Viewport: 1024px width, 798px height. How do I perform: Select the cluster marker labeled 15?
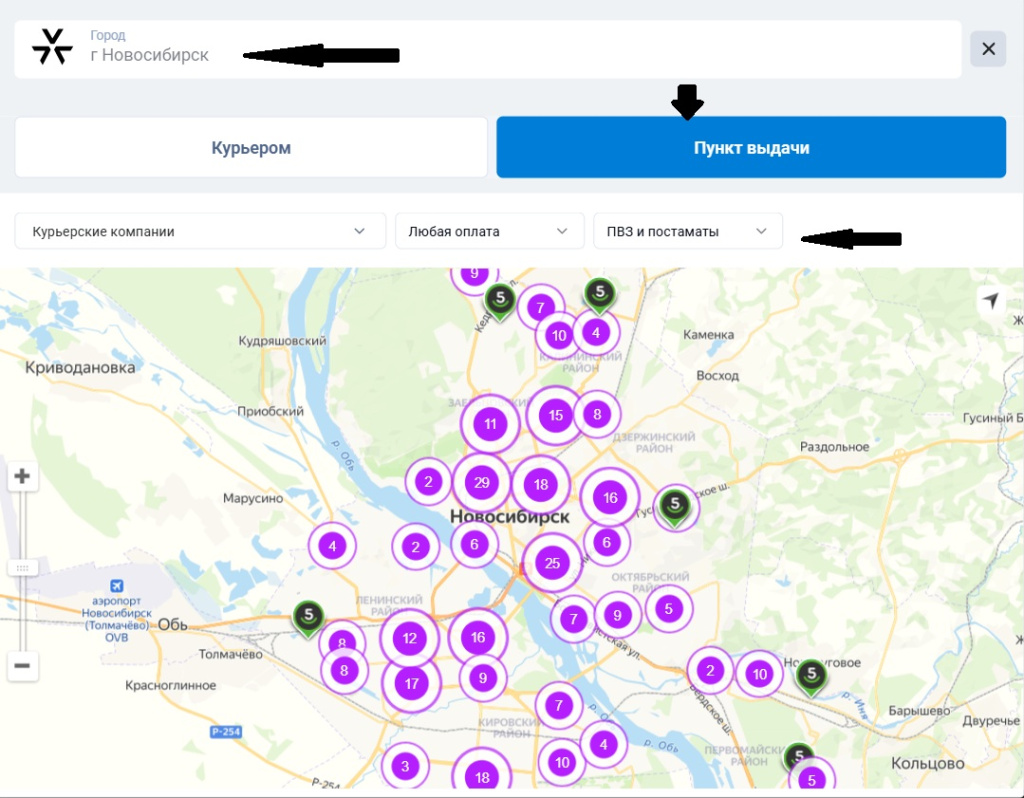[556, 415]
